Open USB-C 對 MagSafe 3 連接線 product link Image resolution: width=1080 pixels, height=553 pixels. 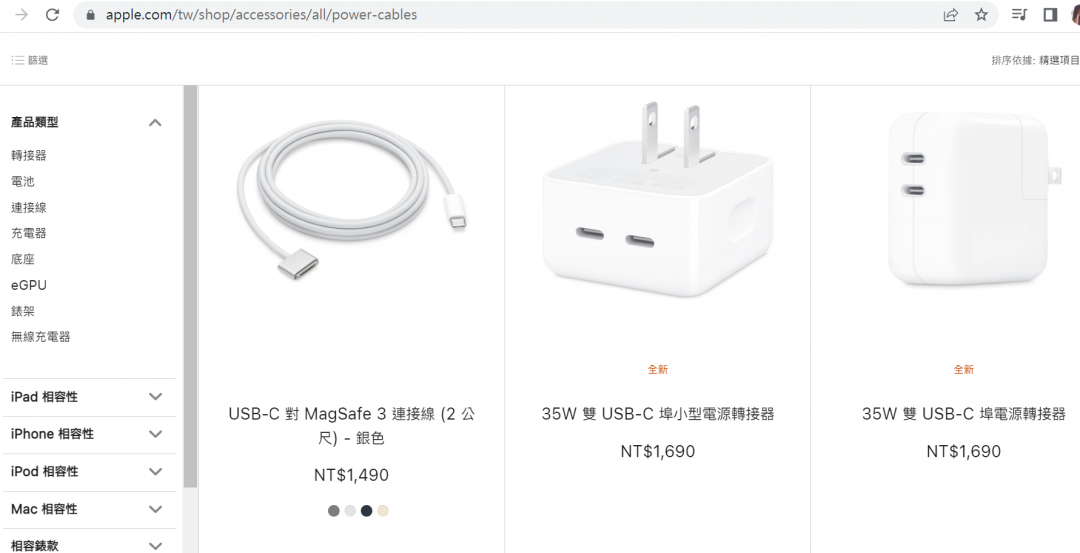351,426
